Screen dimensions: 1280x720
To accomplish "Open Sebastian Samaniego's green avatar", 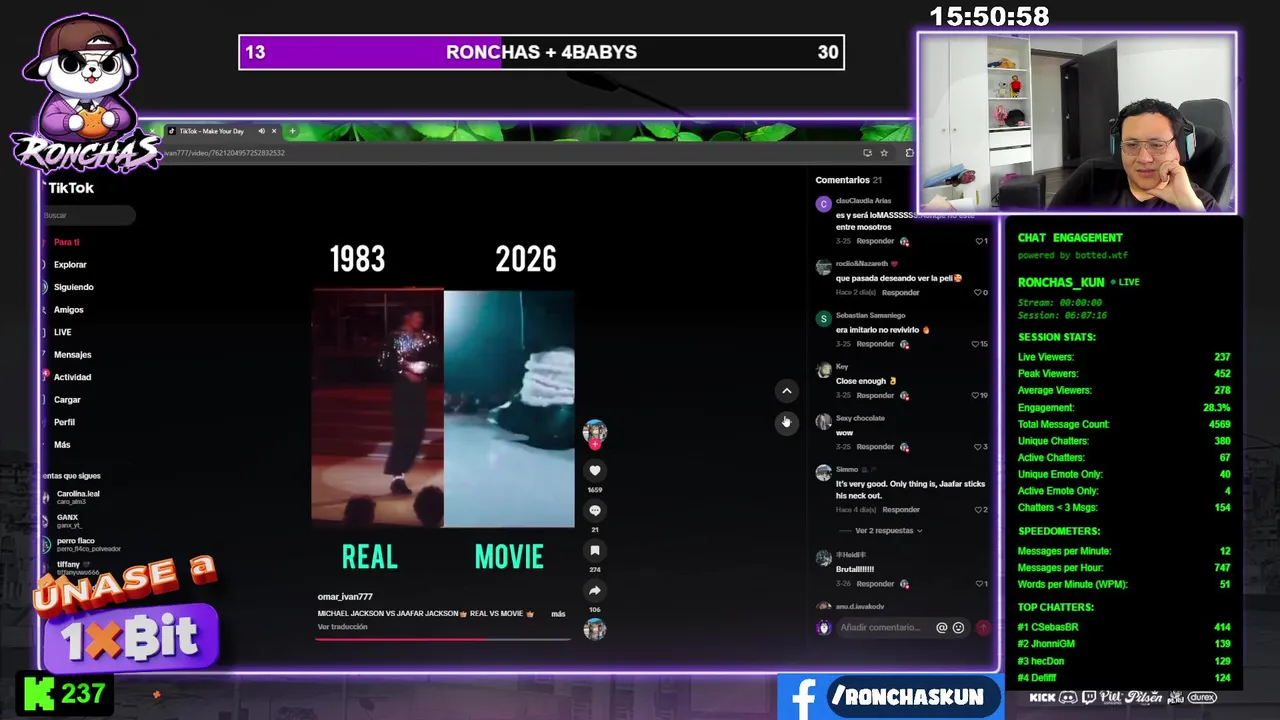I will (x=823, y=319).
